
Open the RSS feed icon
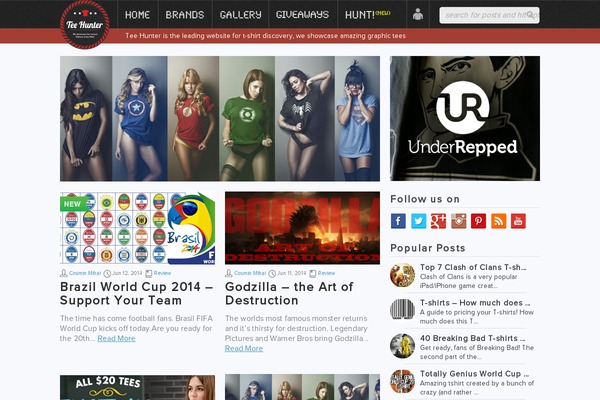[499, 221]
